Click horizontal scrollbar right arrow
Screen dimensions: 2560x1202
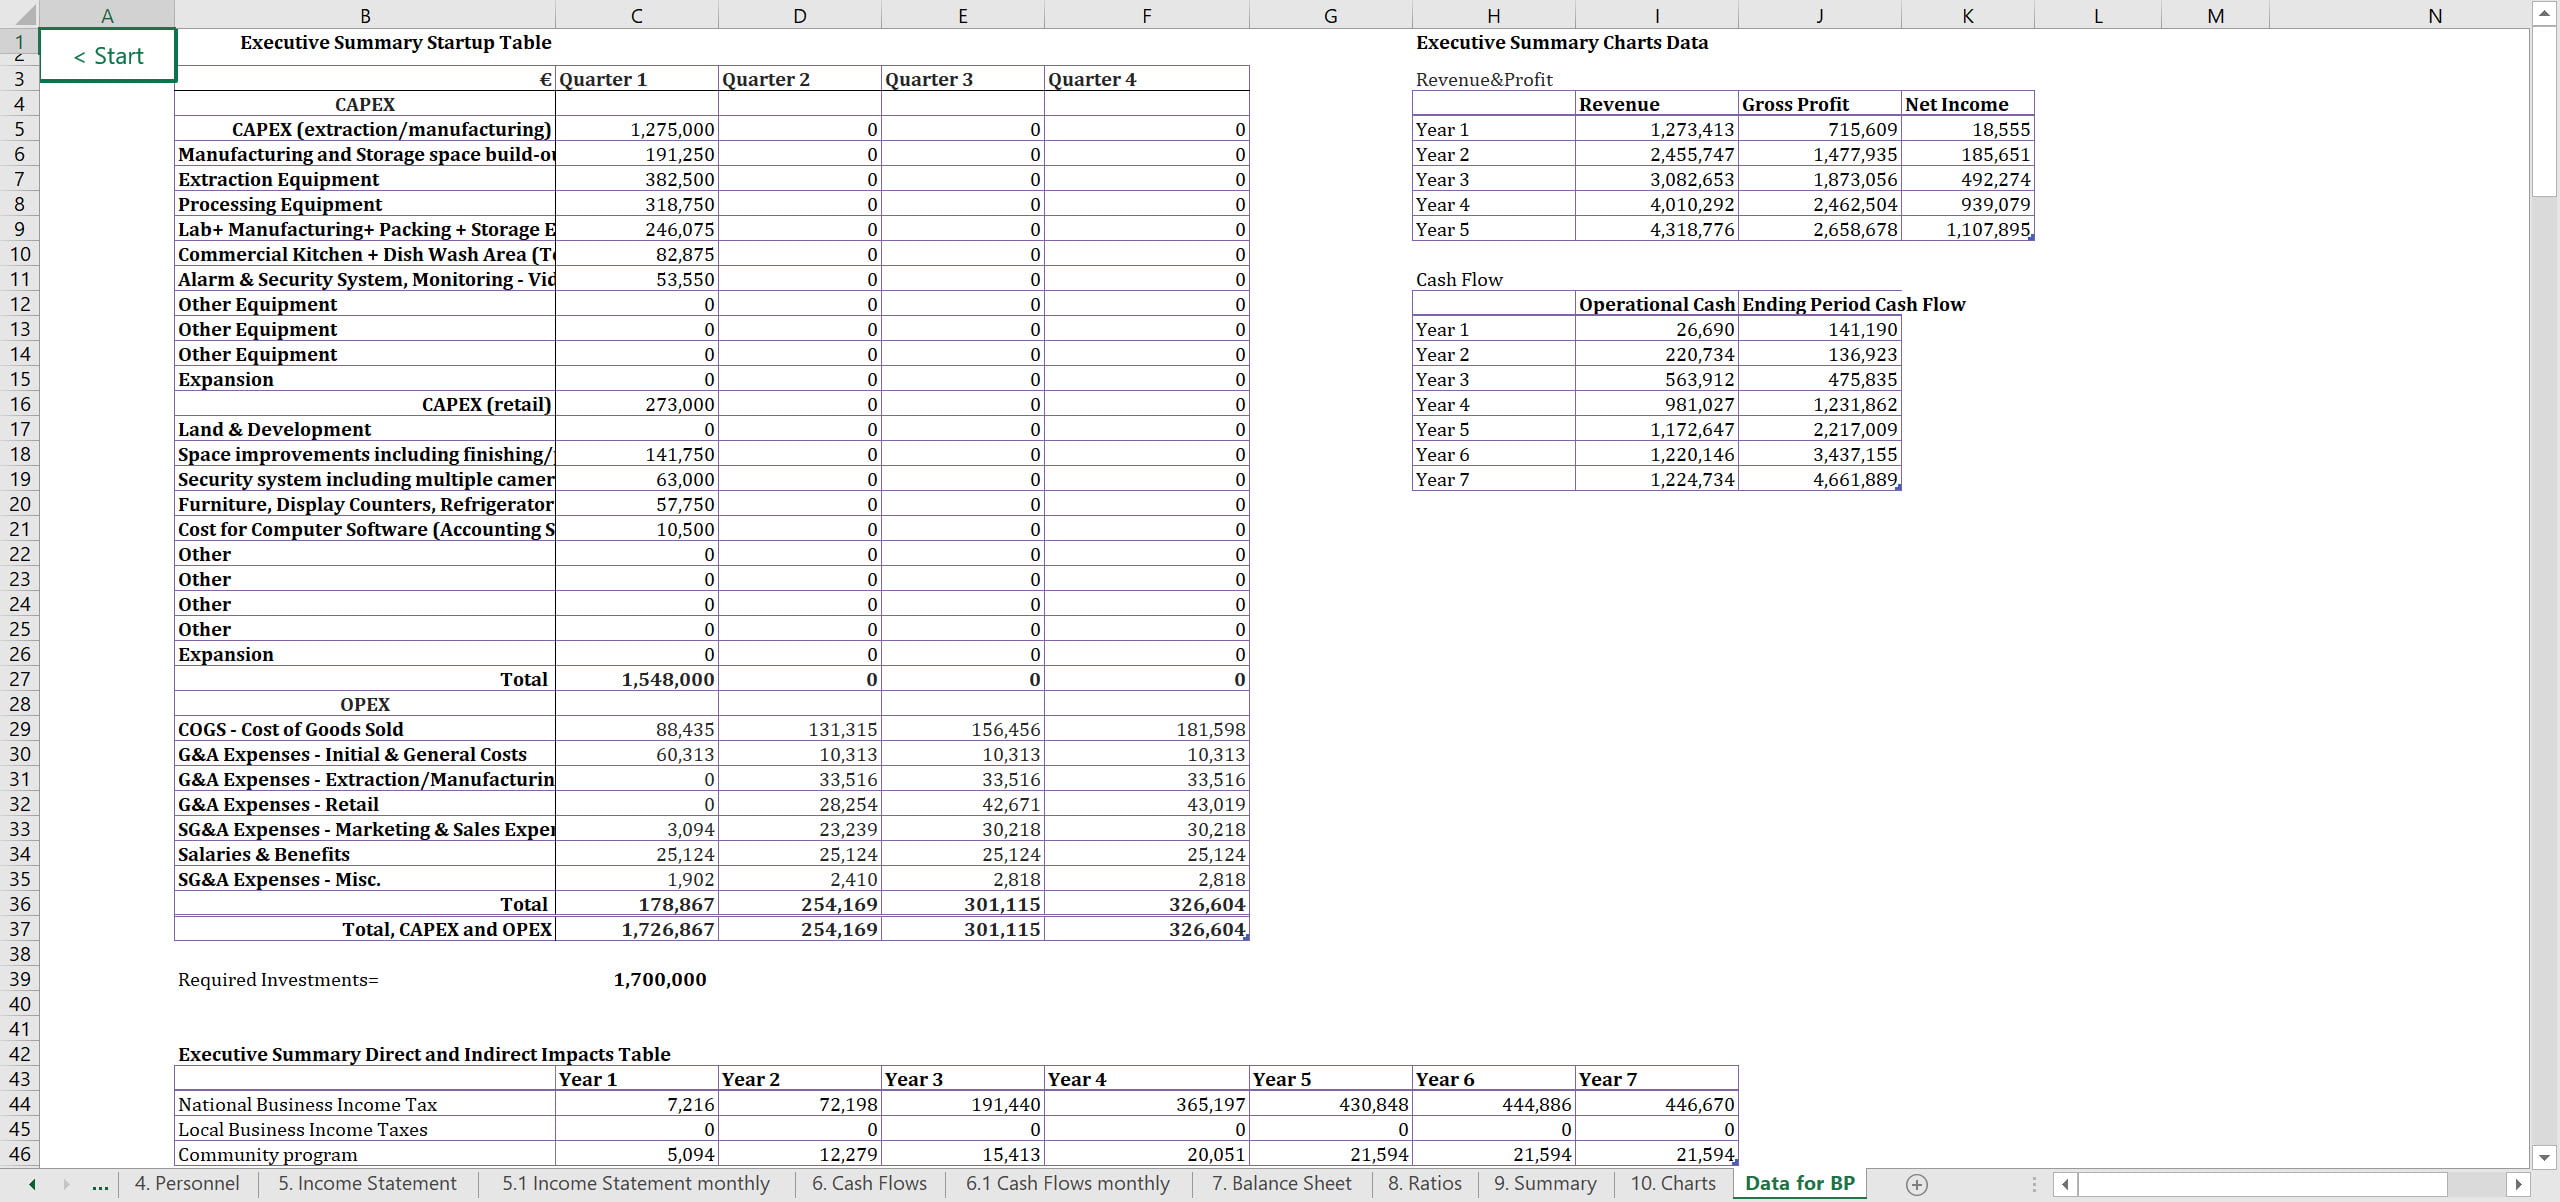[2518, 1185]
